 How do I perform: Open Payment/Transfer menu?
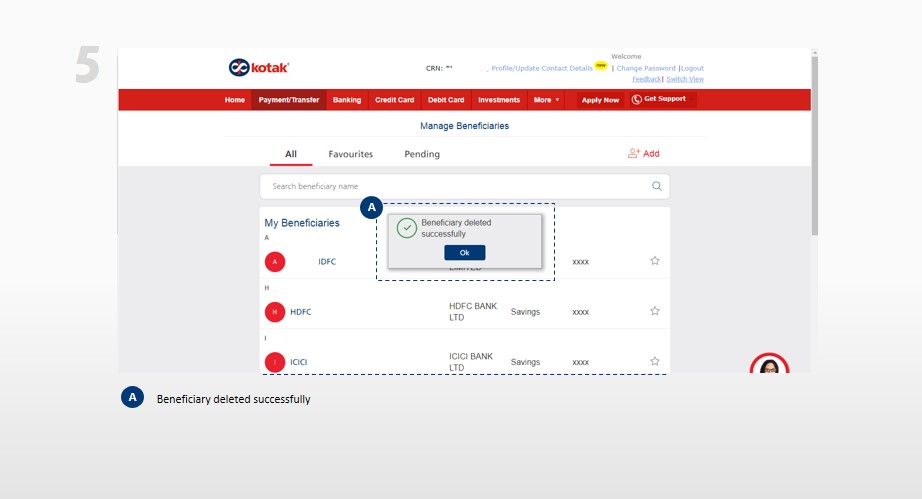click(289, 100)
